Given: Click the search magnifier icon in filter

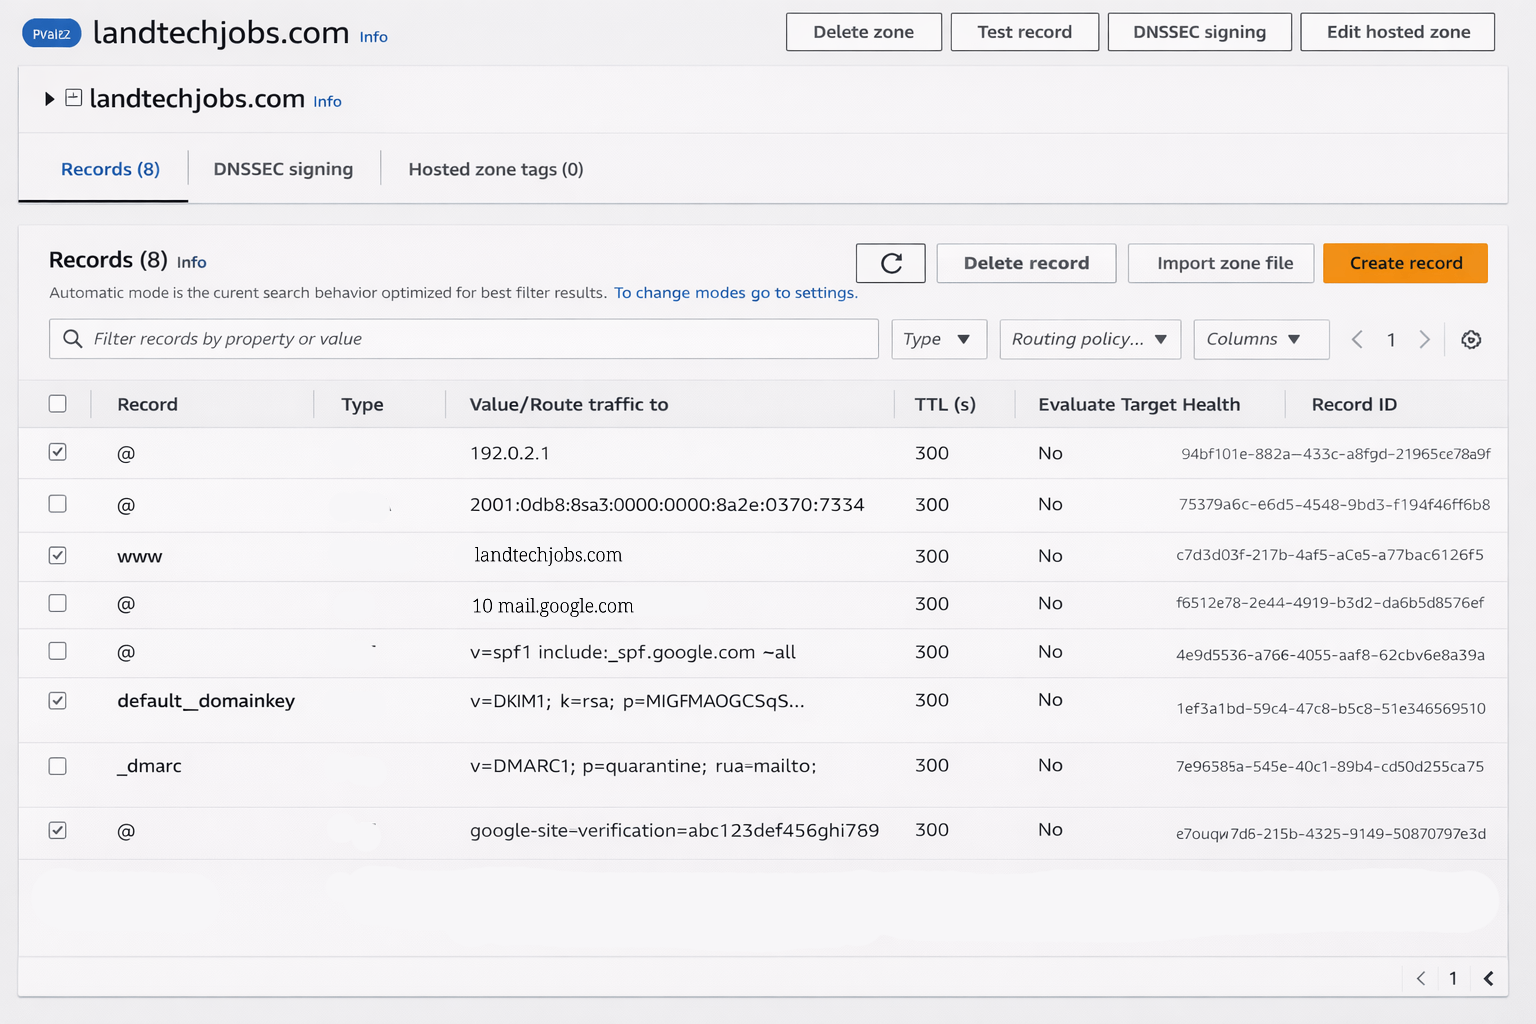Looking at the screenshot, I should click(73, 339).
